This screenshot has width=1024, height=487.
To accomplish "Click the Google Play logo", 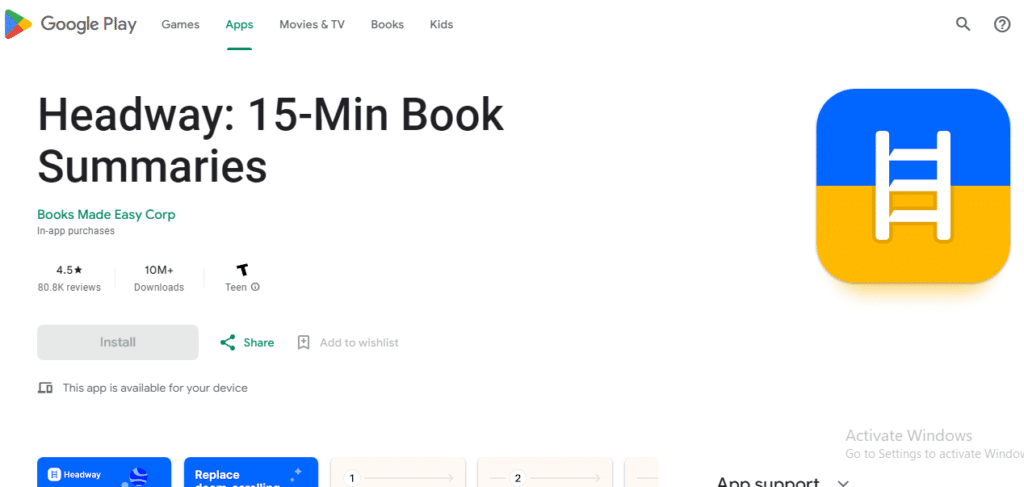I will point(71,25).
